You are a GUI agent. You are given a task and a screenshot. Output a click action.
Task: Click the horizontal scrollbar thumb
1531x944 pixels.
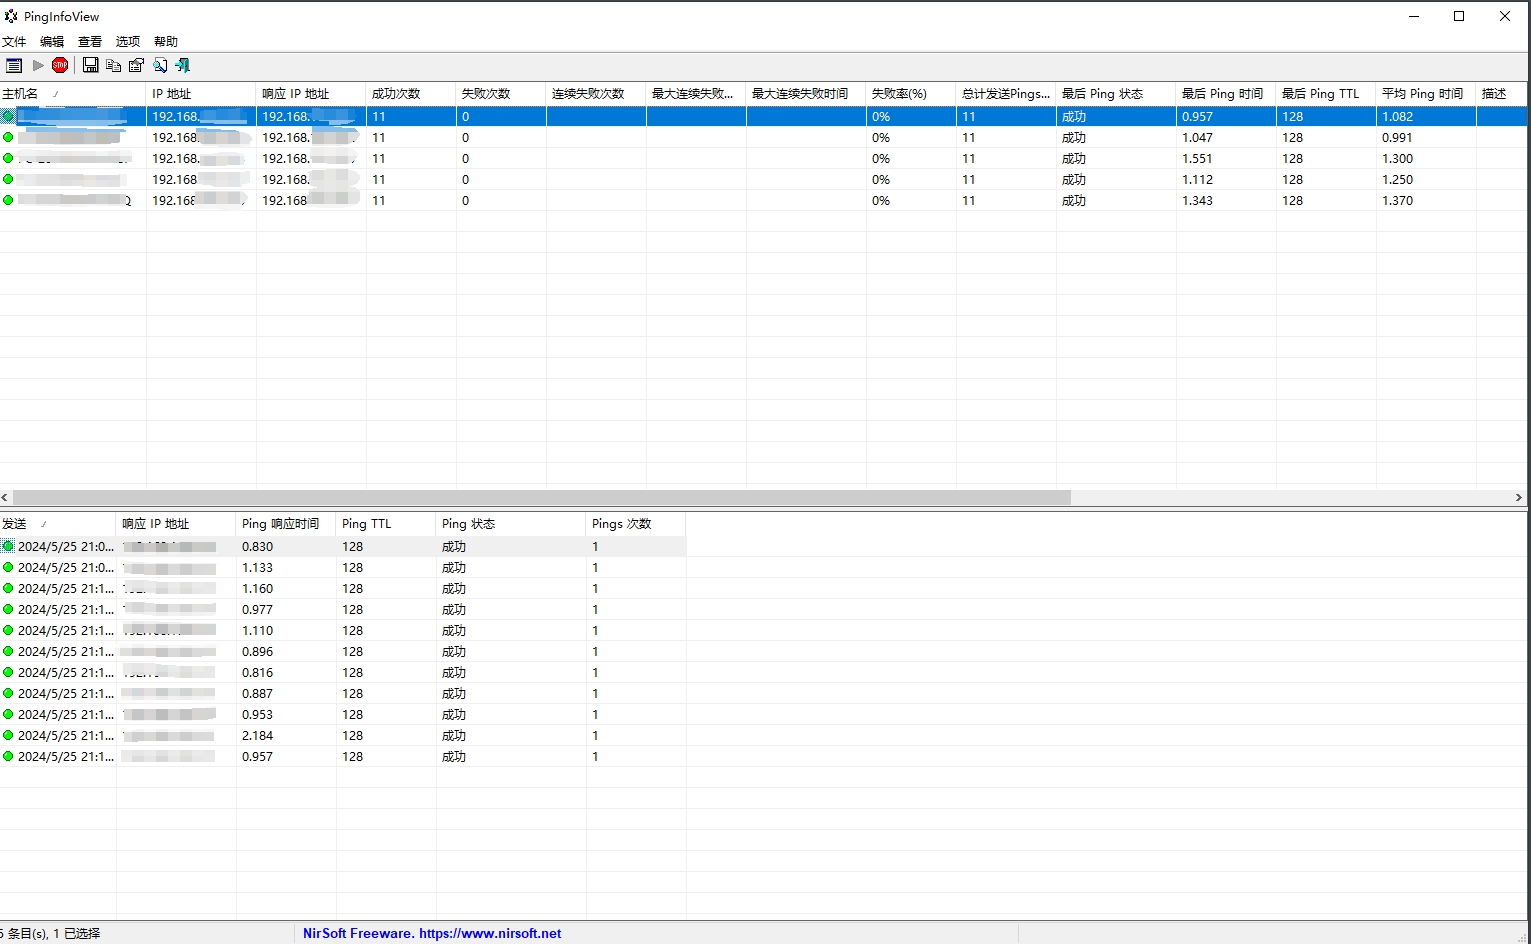click(540, 497)
